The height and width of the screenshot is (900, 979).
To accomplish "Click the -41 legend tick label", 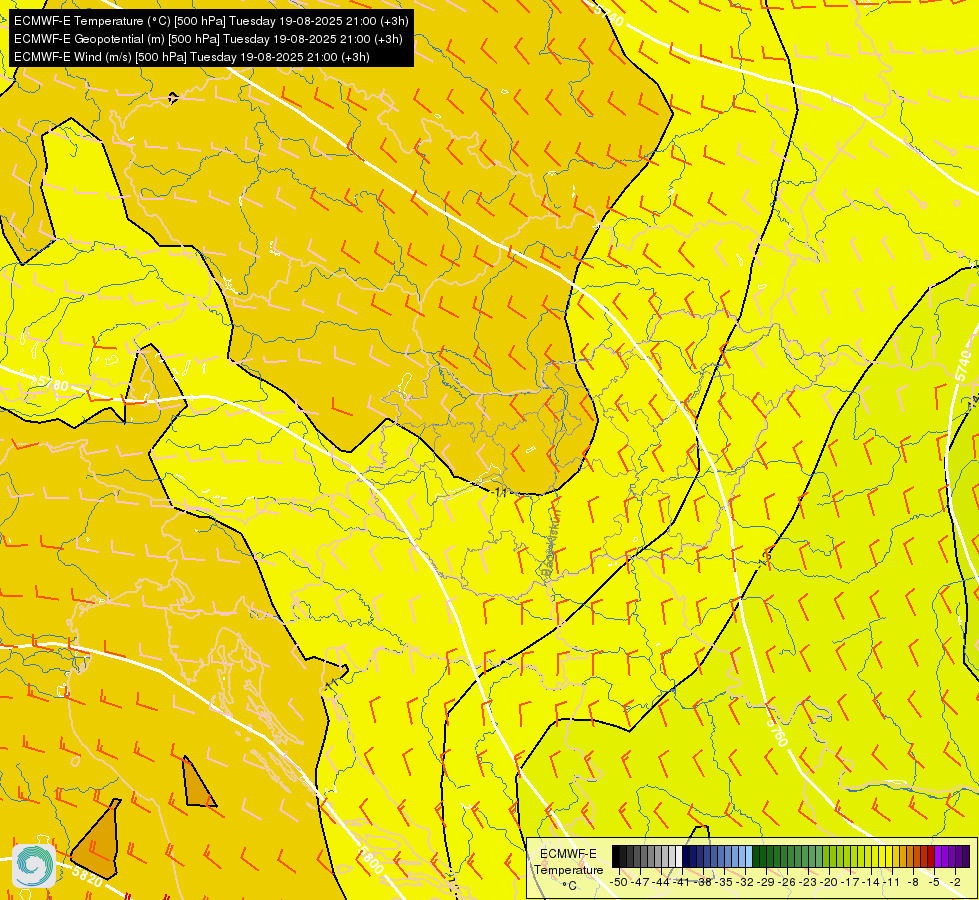I will pyautogui.click(x=681, y=883).
